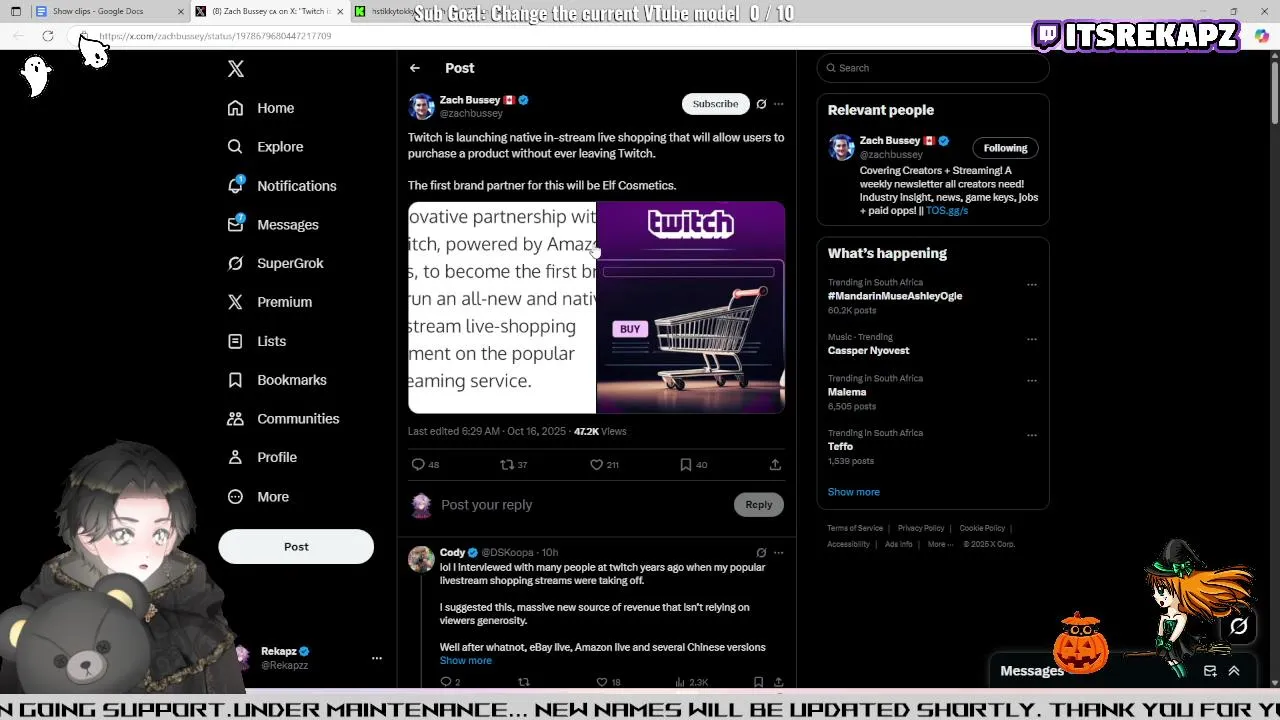Share Zach Bussey's post via share icon
The height and width of the screenshot is (720, 1280).
click(775, 465)
